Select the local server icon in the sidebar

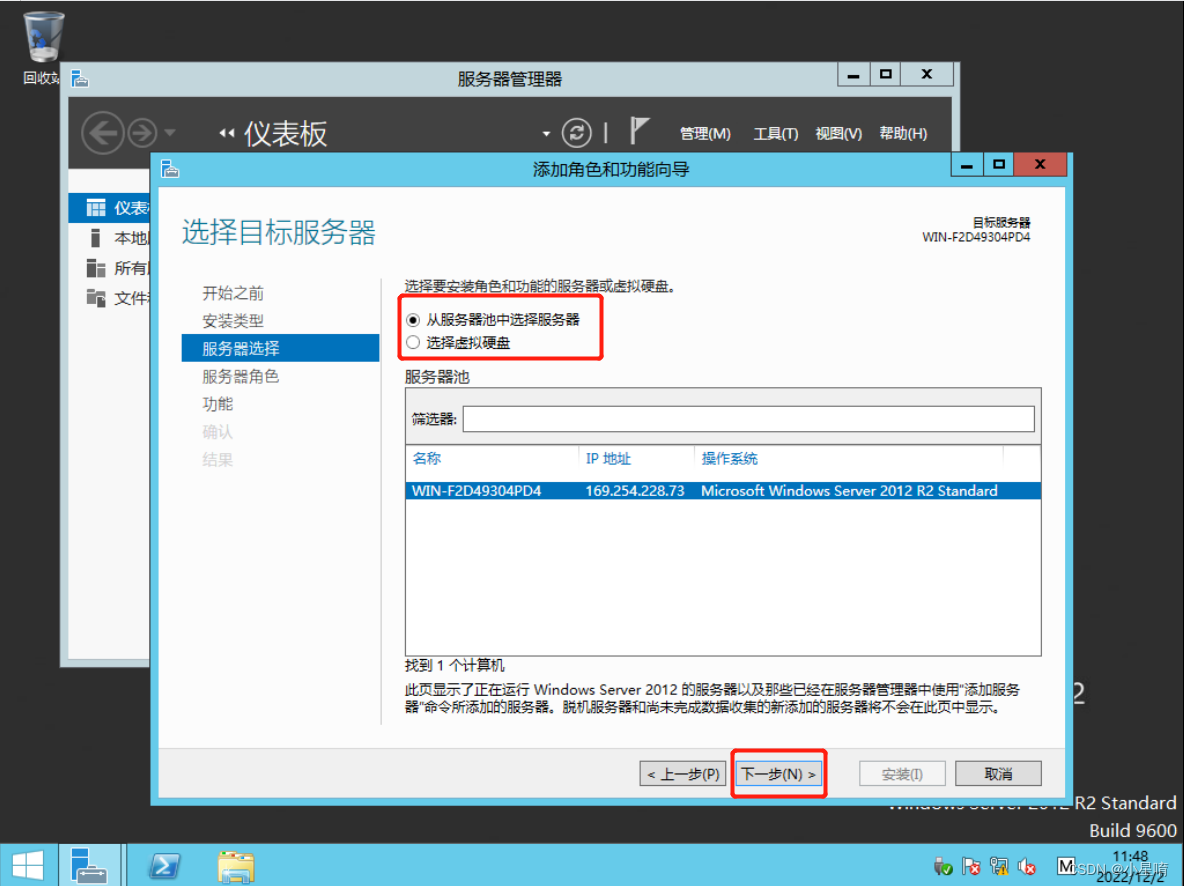[95, 238]
